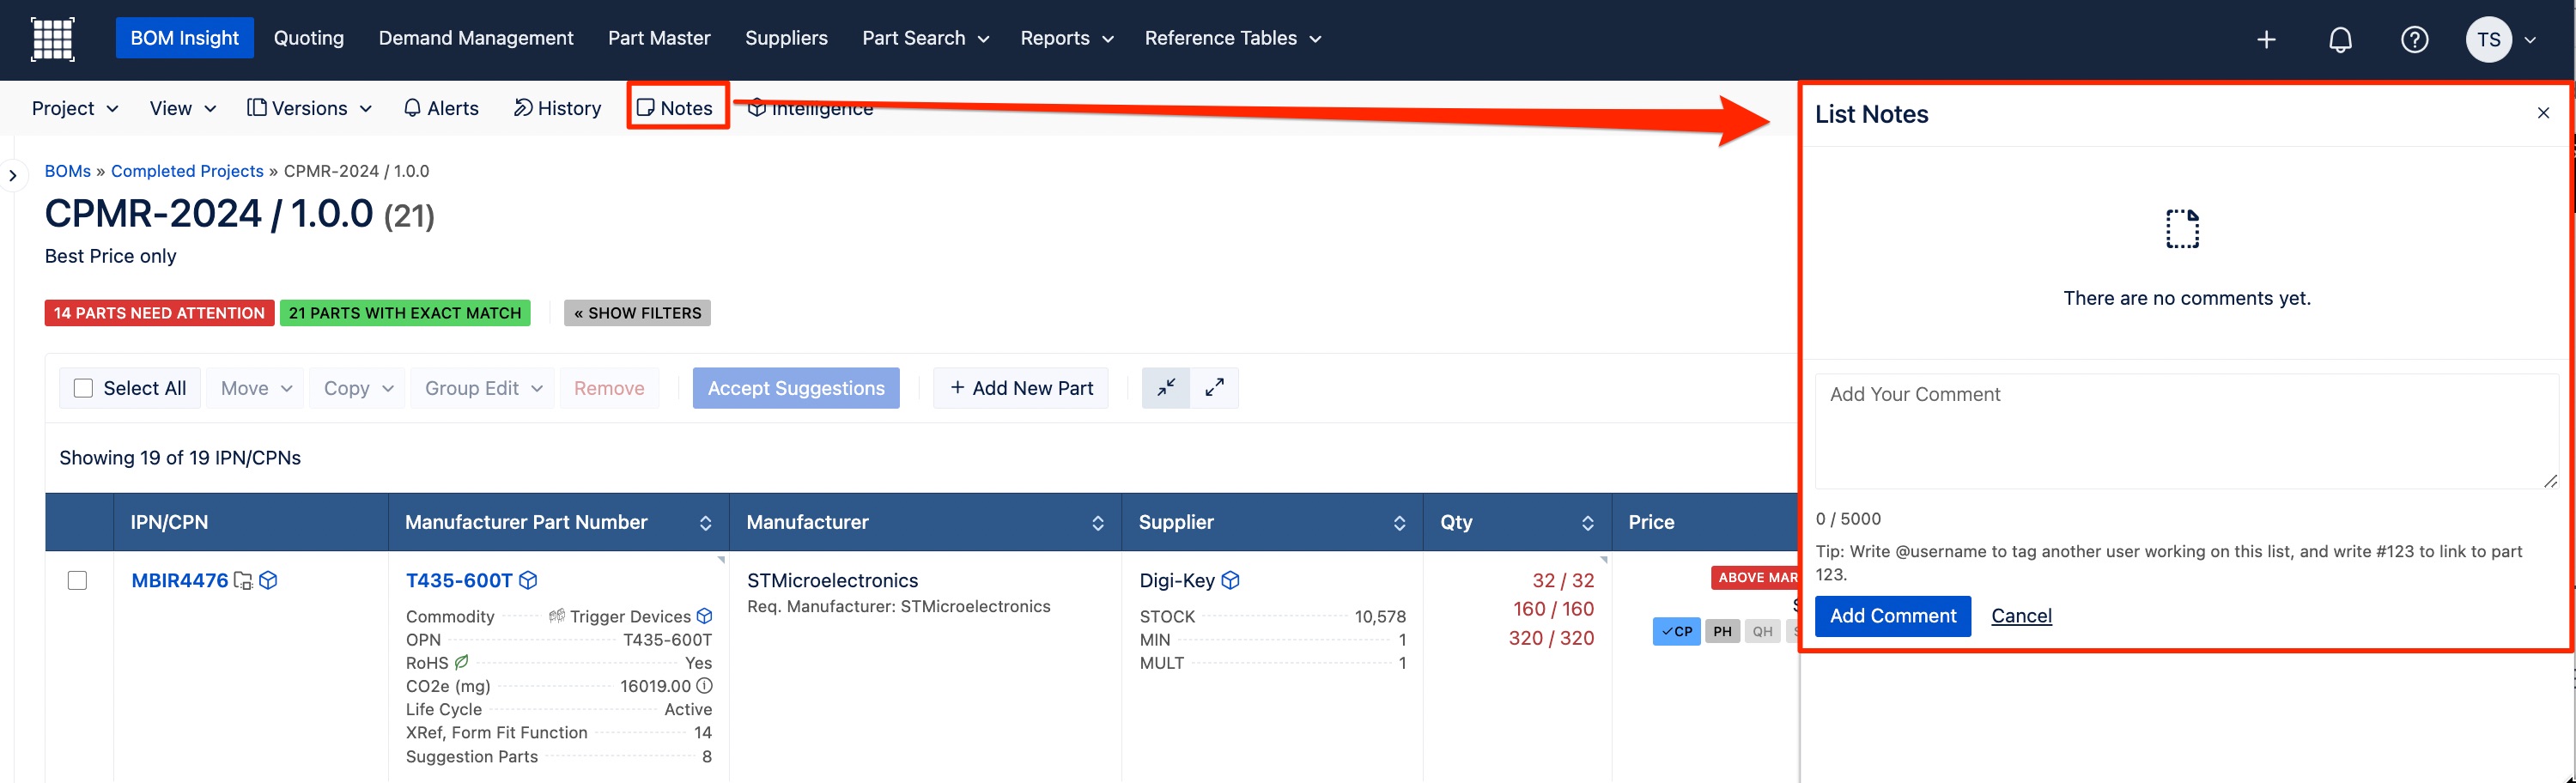
Task: Open the Group Edit dropdown
Action: click(483, 388)
